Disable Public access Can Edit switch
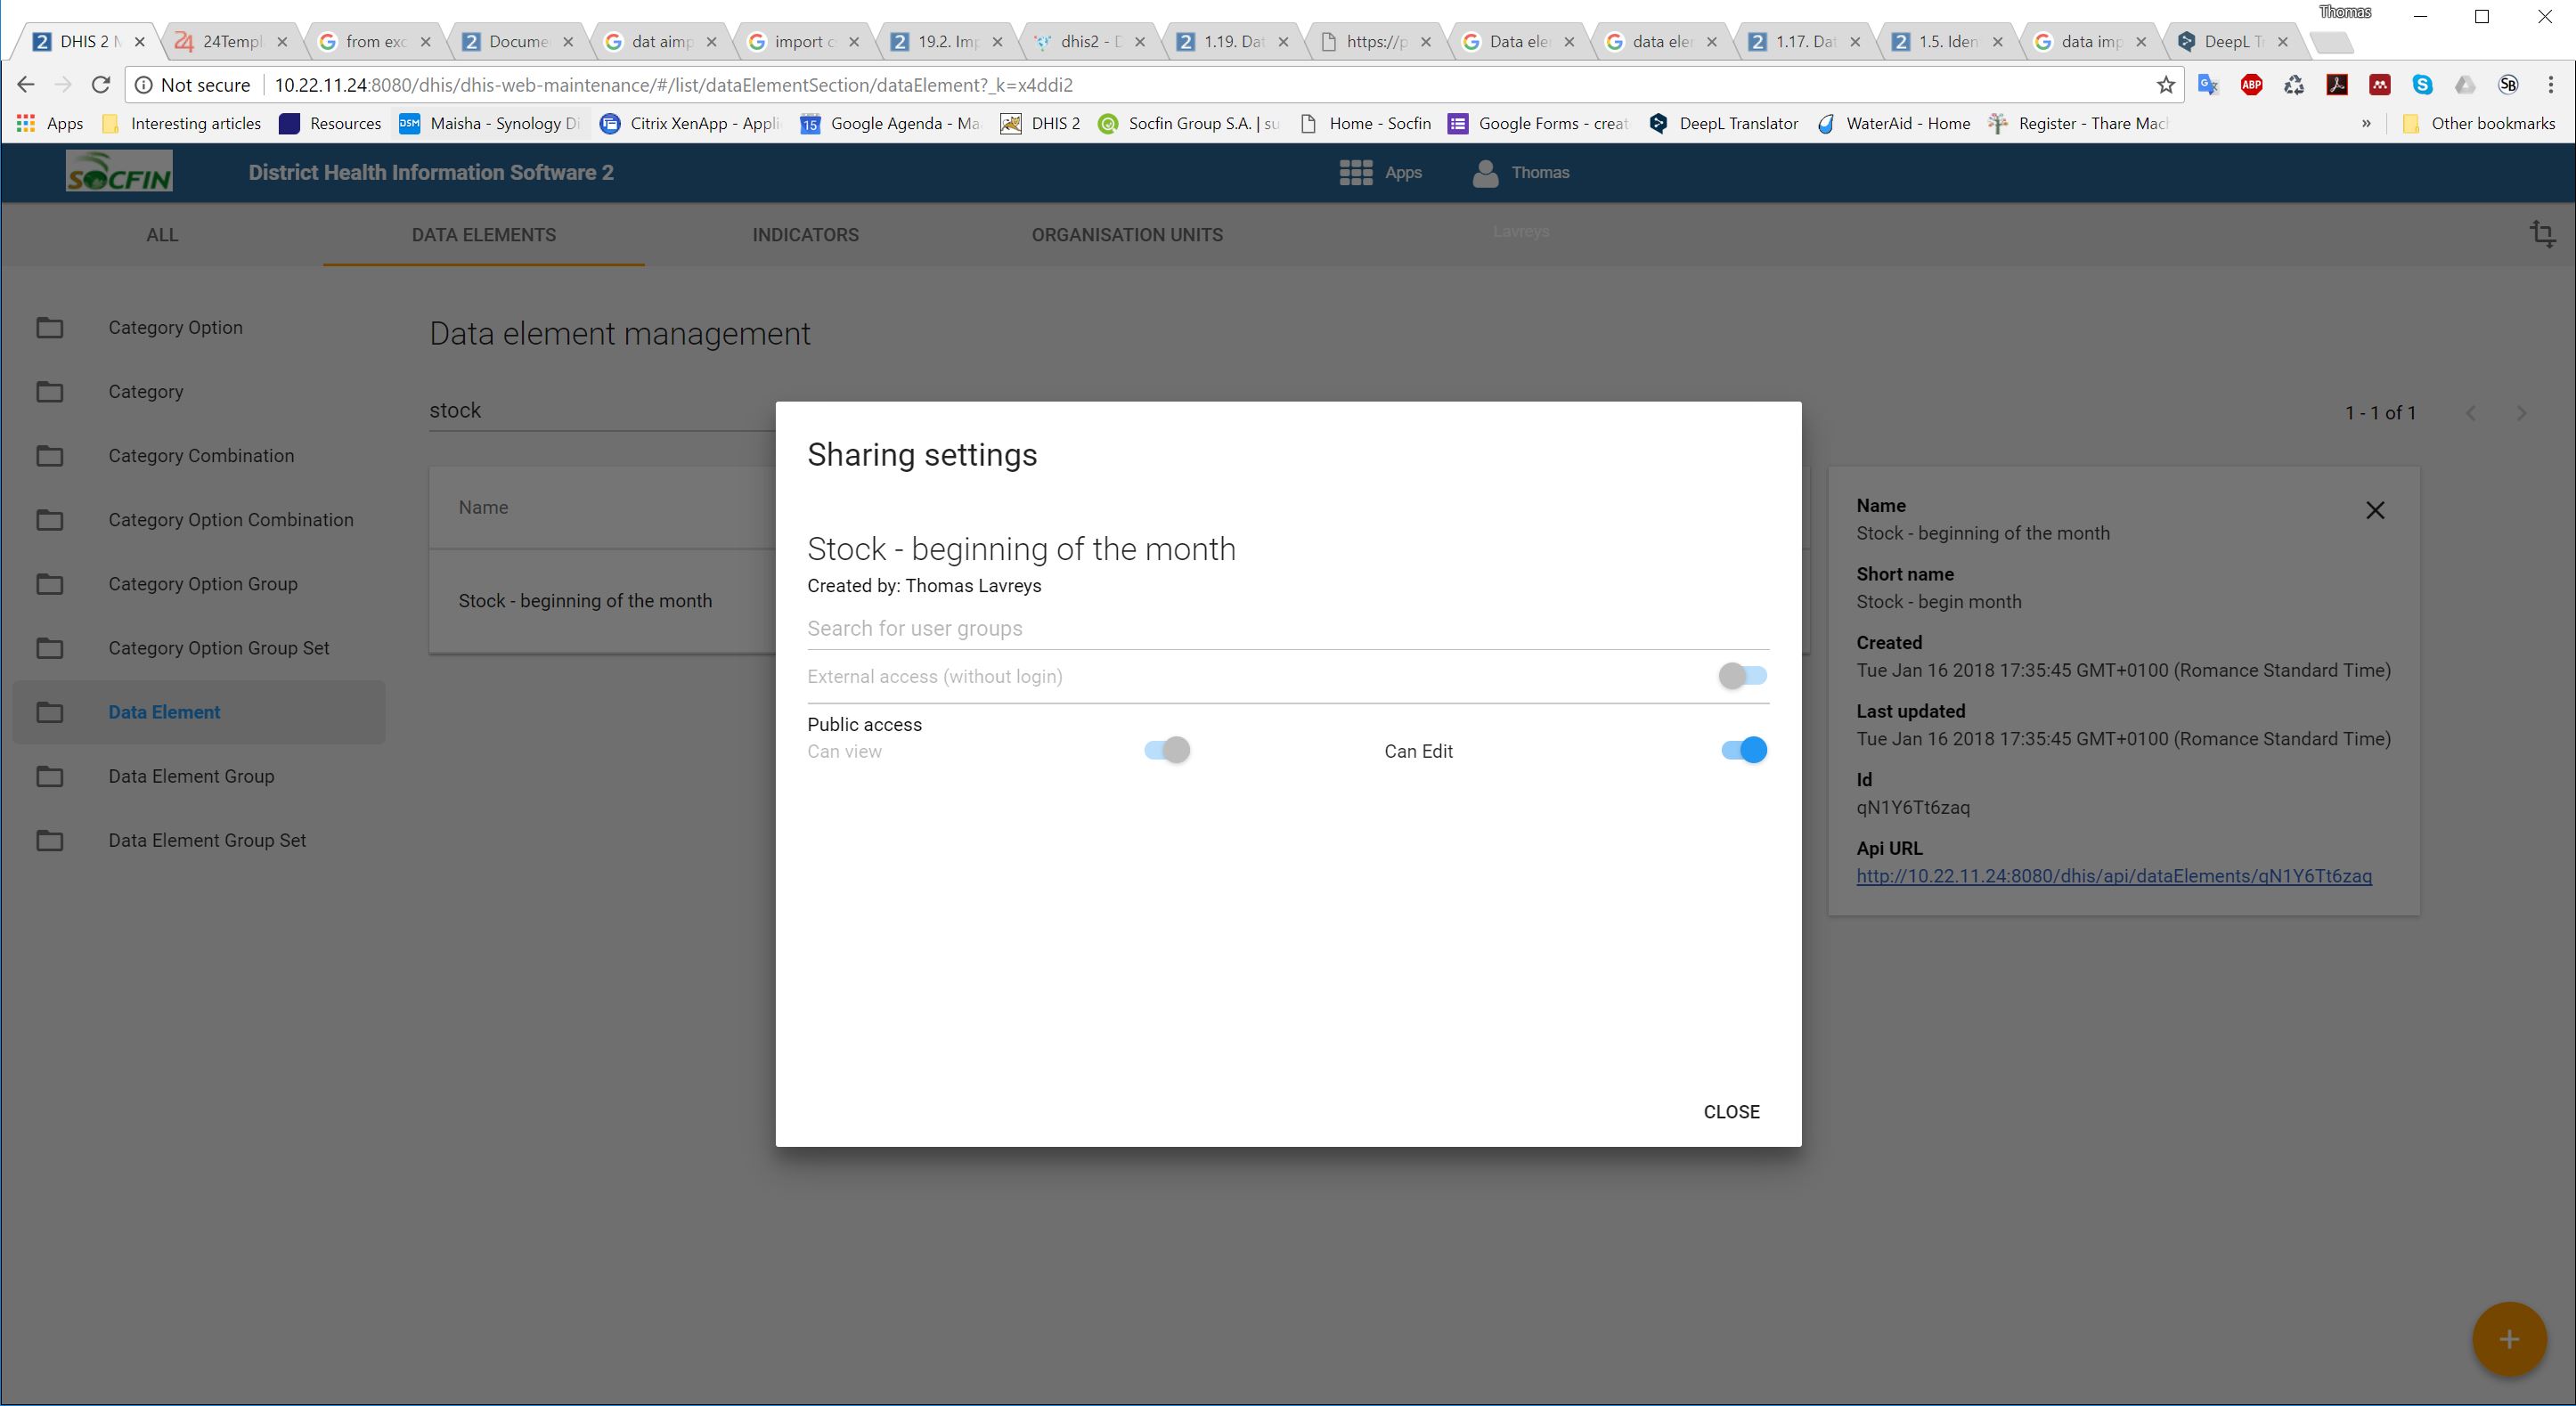This screenshot has height=1406, width=2576. click(1743, 750)
